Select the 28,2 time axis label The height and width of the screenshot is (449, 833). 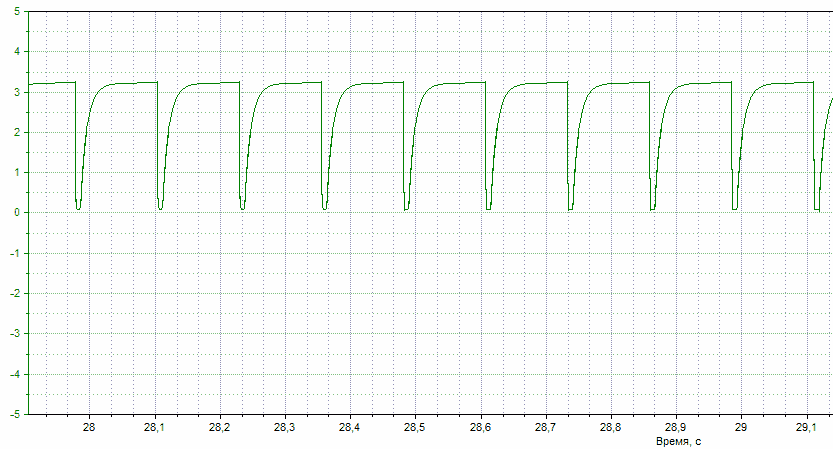click(x=219, y=427)
